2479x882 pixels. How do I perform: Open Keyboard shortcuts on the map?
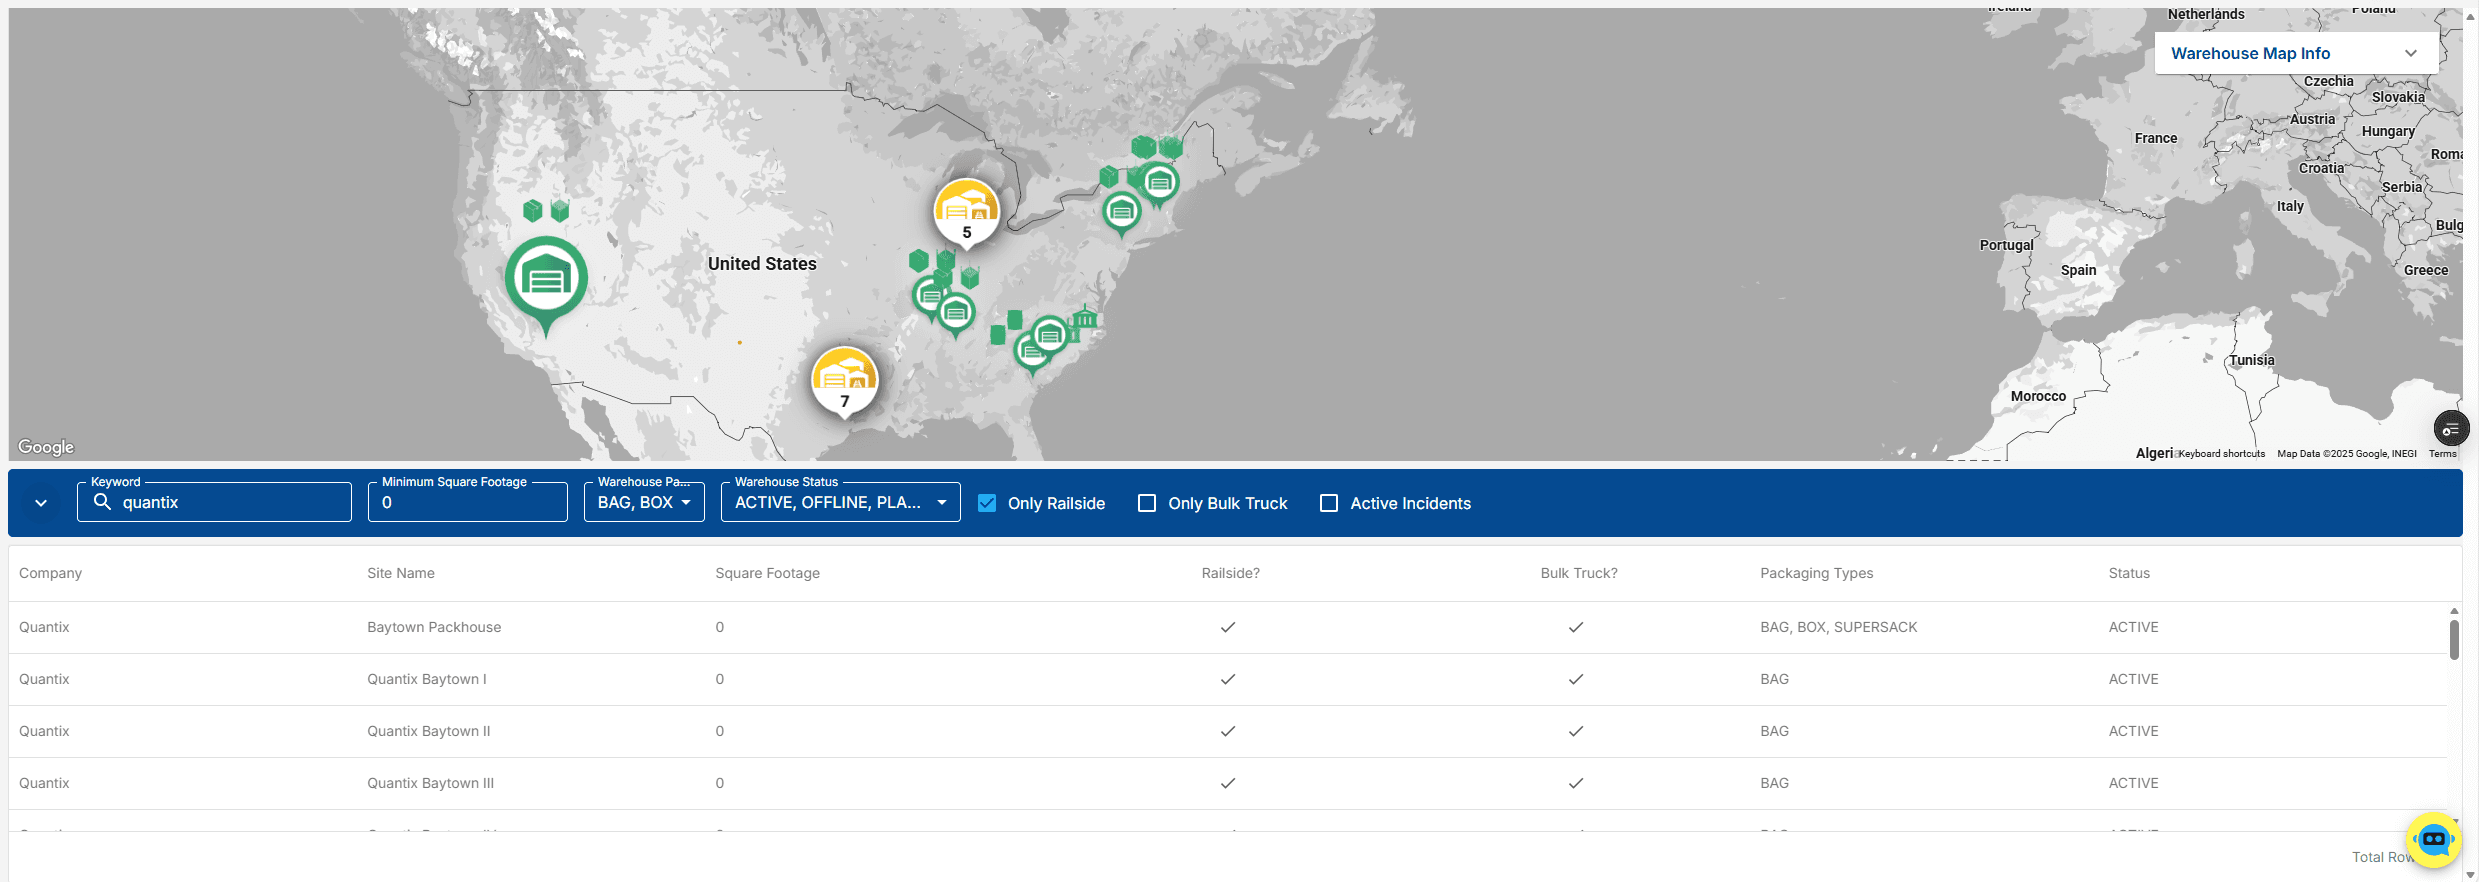tap(2221, 454)
